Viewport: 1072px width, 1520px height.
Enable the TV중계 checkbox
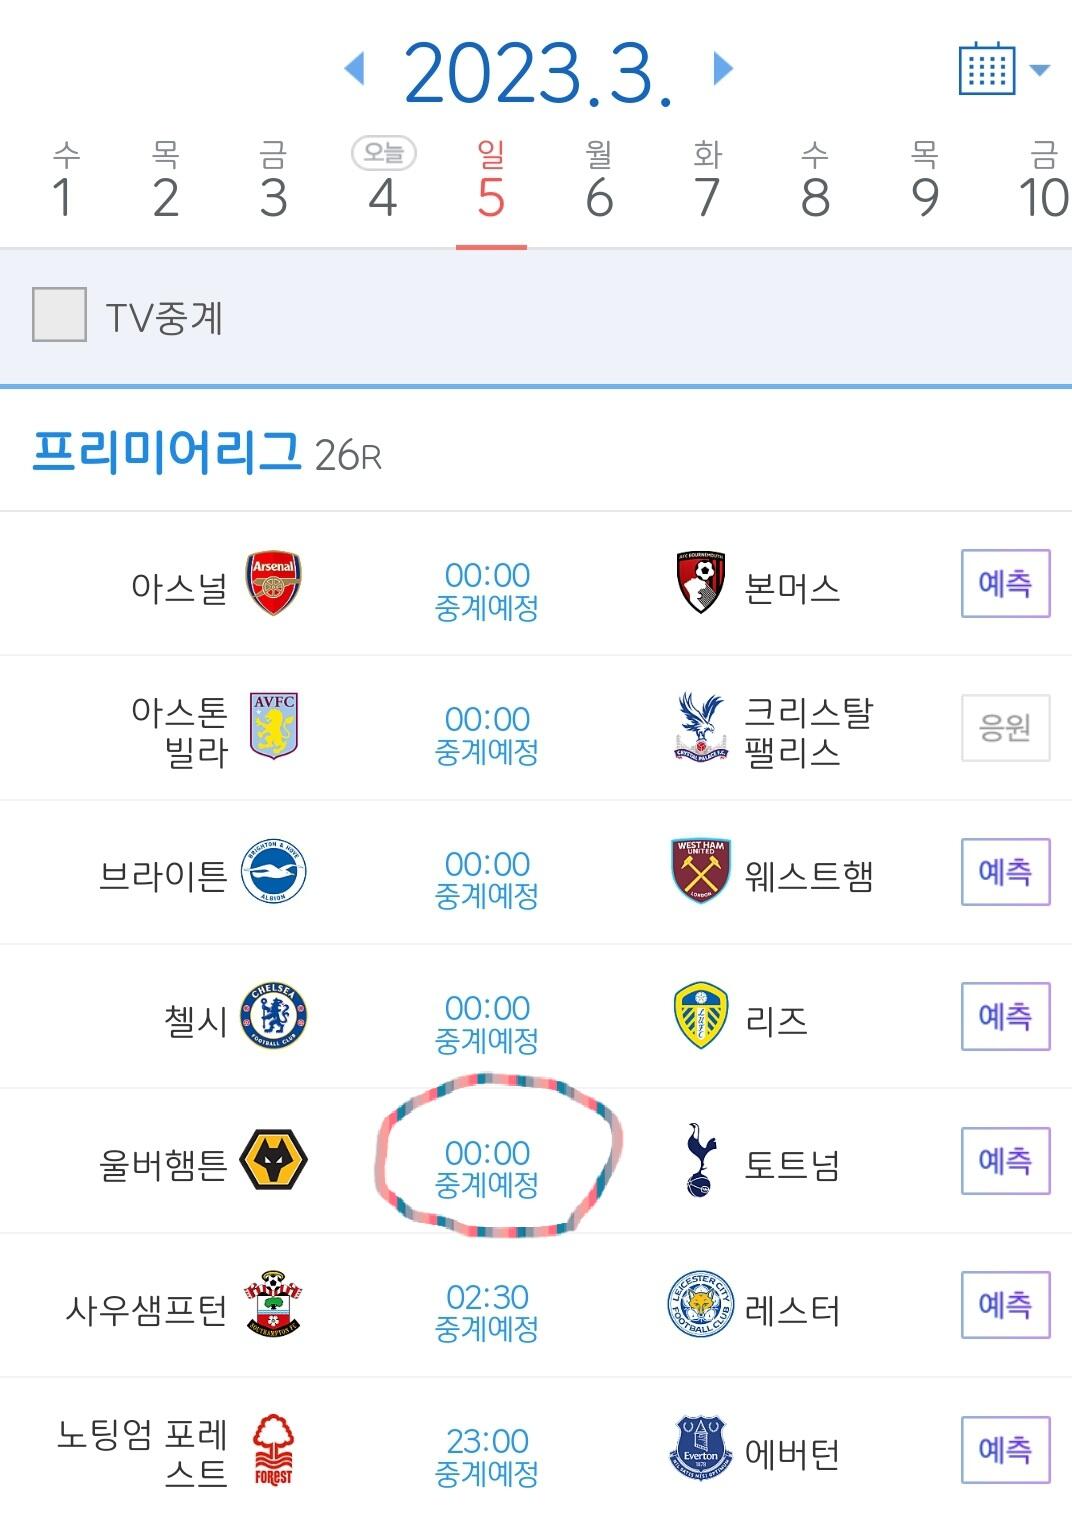(x=59, y=315)
